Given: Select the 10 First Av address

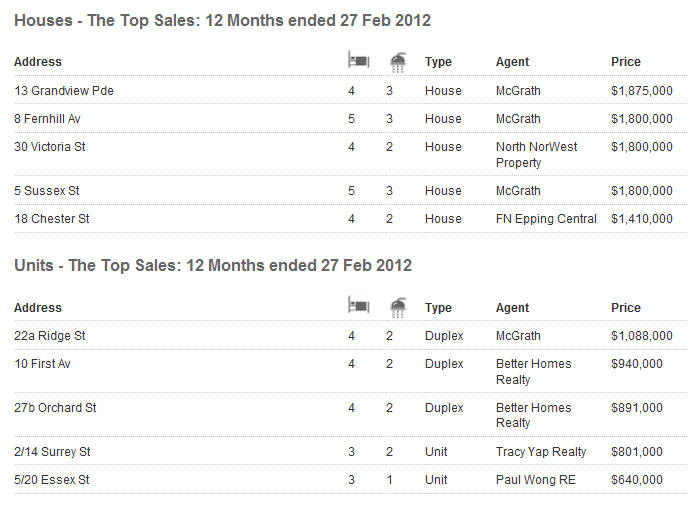Looking at the screenshot, I should (x=43, y=364).
